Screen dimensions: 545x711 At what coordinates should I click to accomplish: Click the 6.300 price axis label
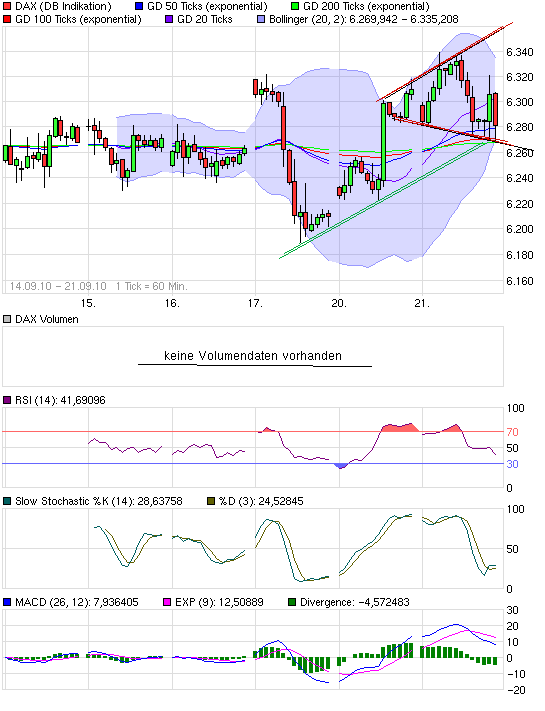click(520, 102)
